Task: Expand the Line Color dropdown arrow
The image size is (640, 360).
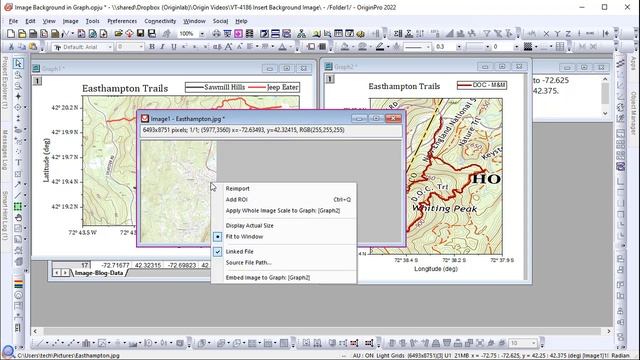Action: [388, 47]
